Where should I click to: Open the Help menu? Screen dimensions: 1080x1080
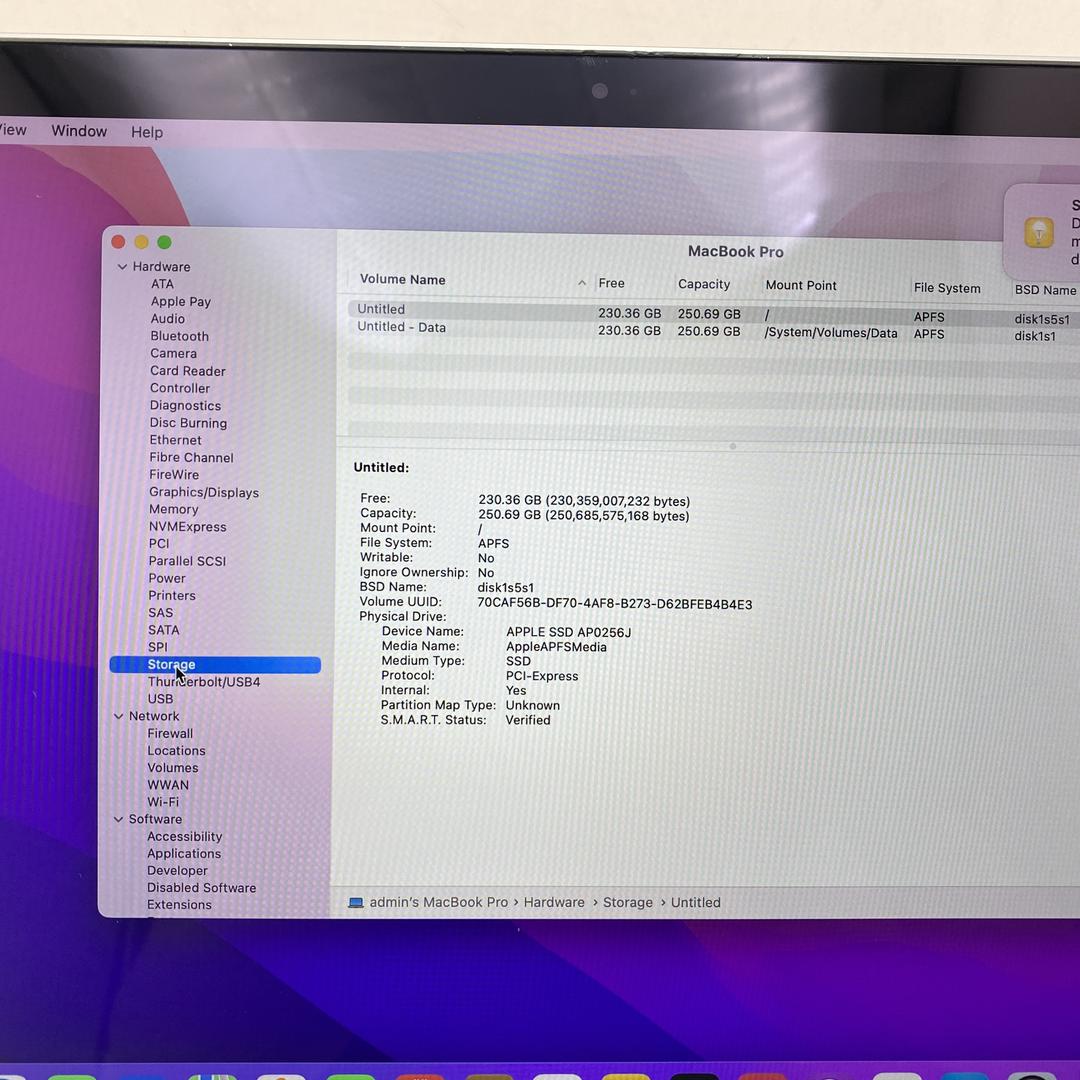coord(147,132)
